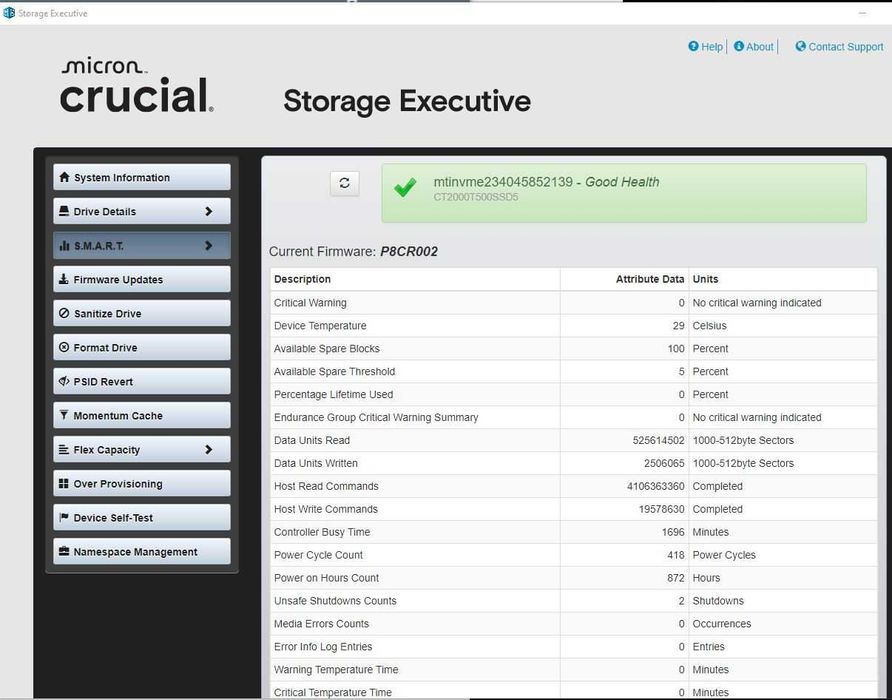Click the Over Provisioning grid icon

click(x=64, y=483)
